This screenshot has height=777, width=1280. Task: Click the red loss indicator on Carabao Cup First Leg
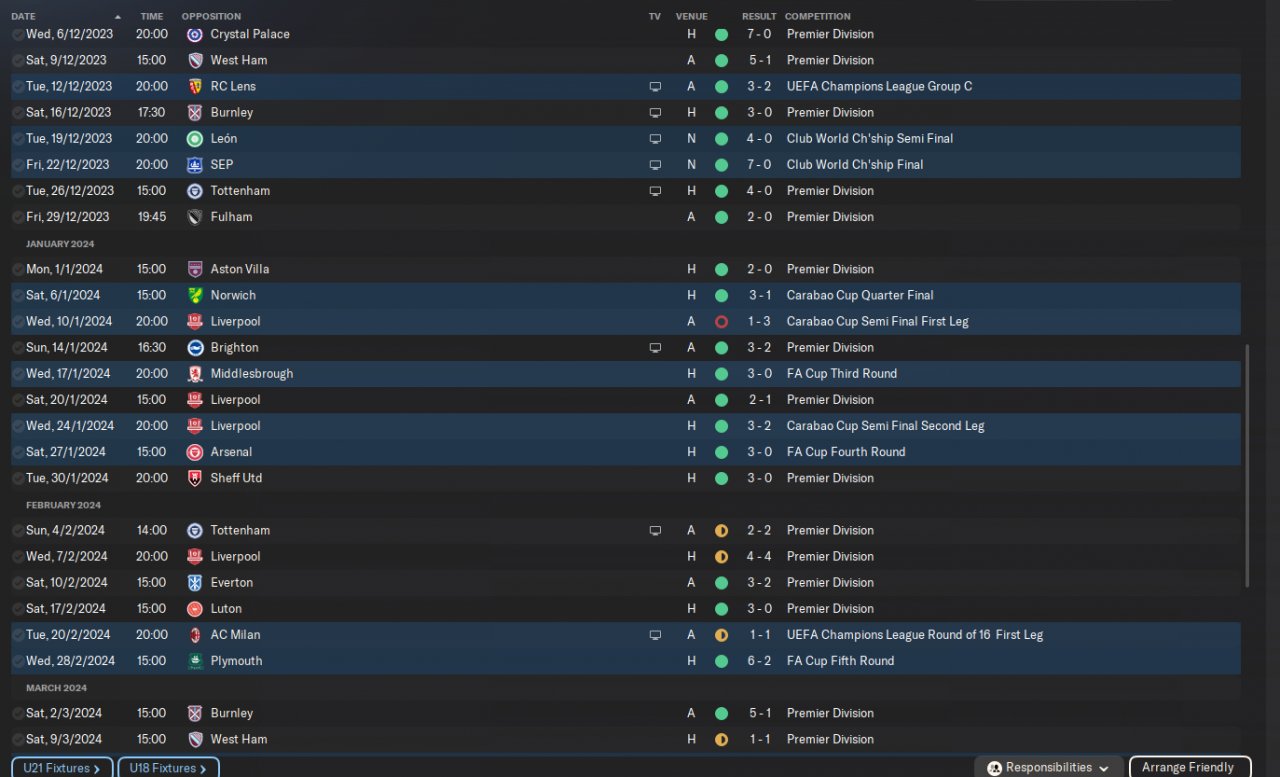click(x=721, y=322)
